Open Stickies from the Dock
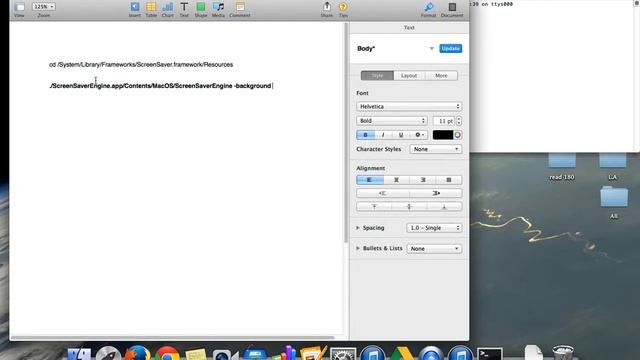The height and width of the screenshot is (360, 640). (x=196, y=354)
